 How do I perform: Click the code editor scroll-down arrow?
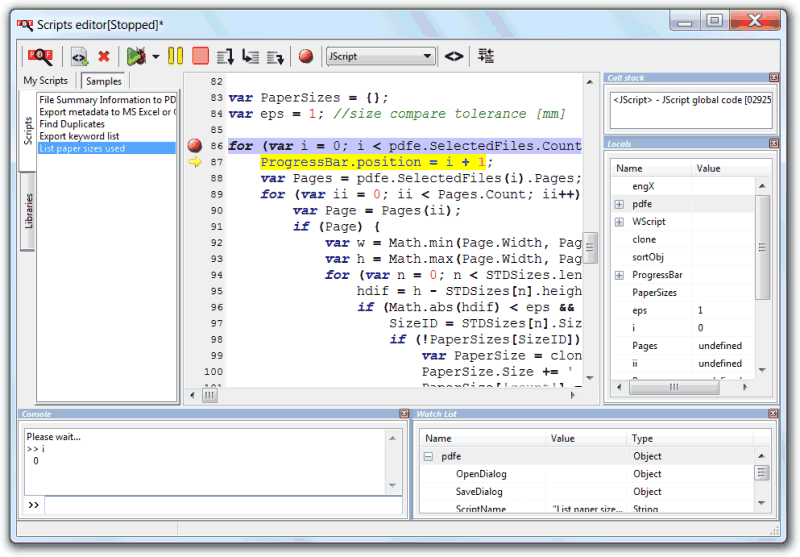coord(590,378)
